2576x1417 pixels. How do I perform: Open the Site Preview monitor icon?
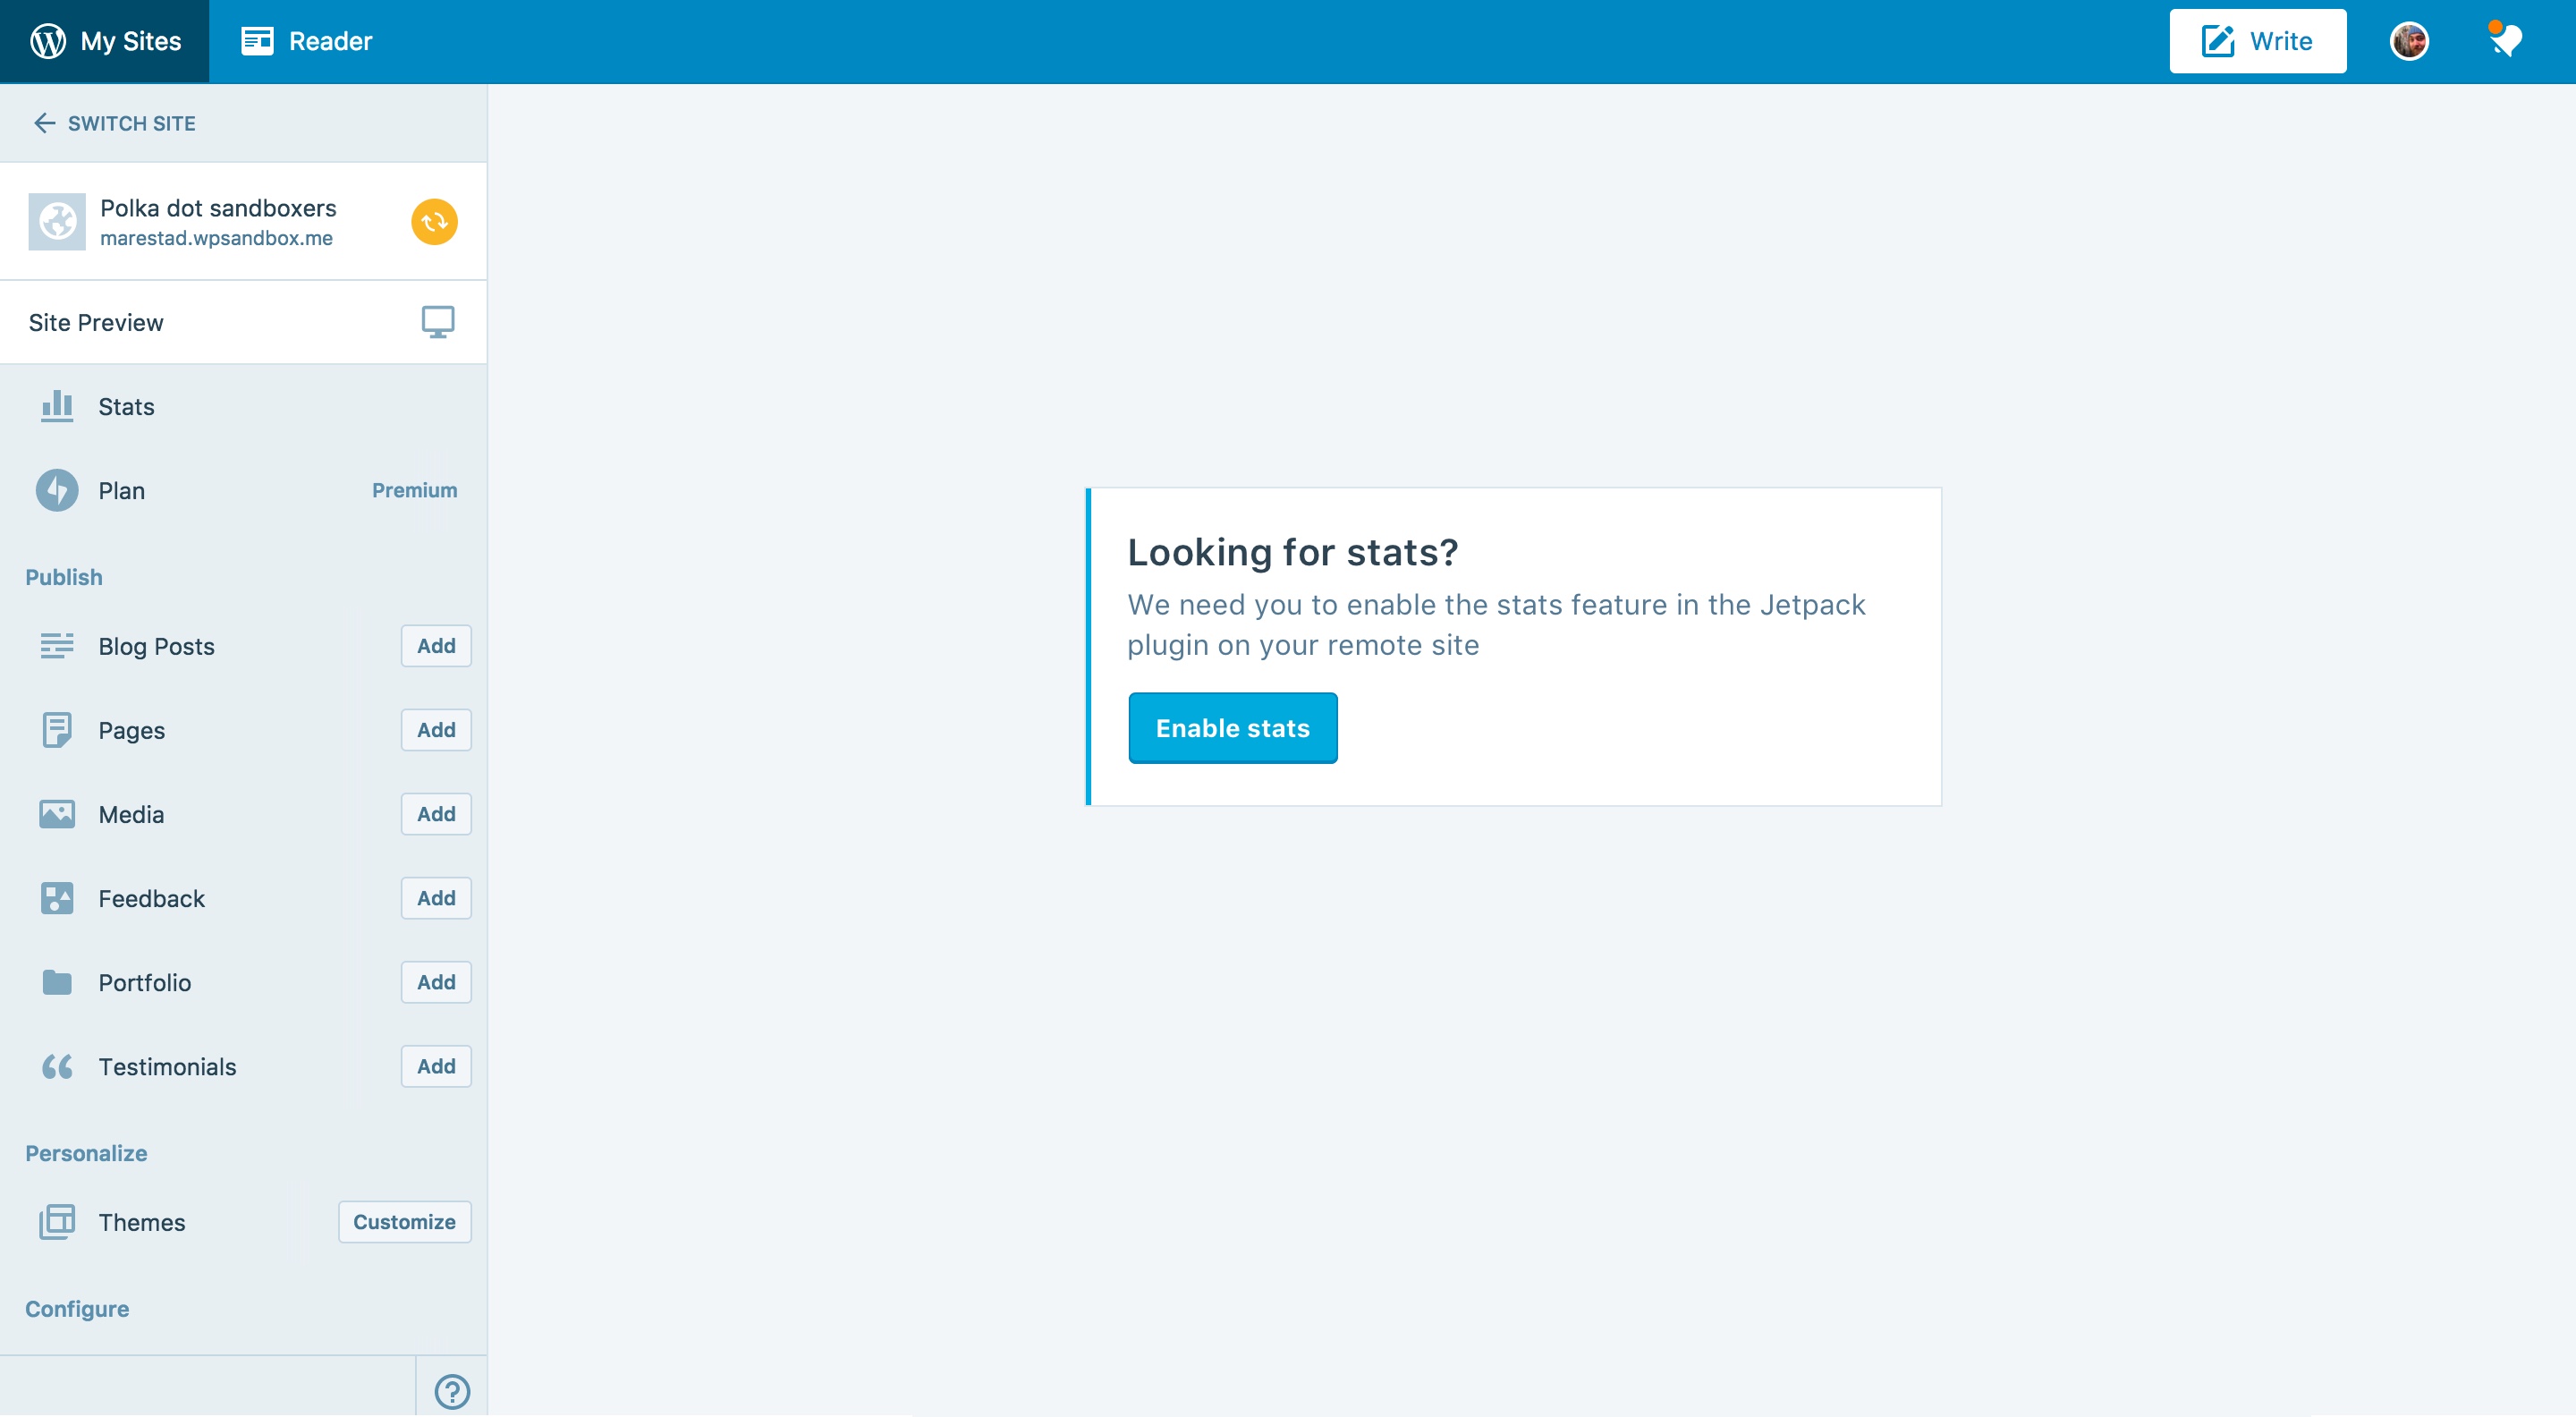(437, 322)
